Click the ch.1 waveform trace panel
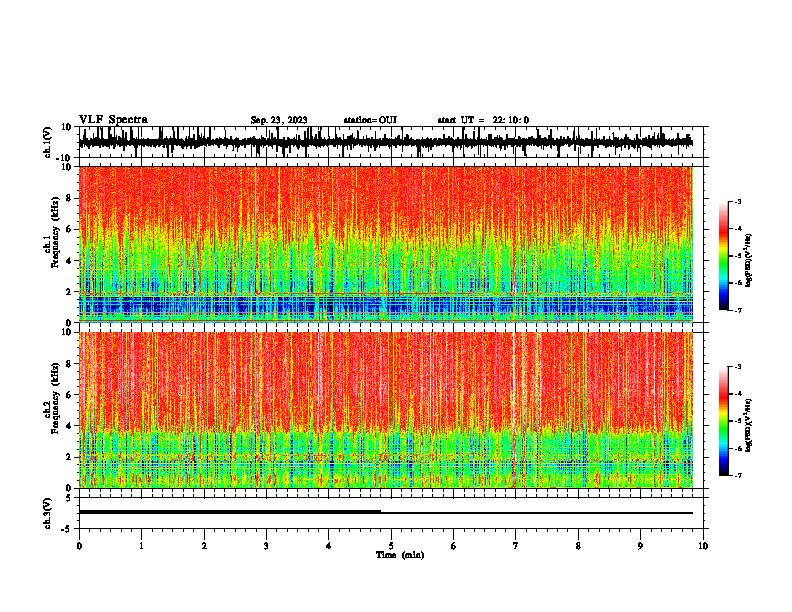 (390, 142)
